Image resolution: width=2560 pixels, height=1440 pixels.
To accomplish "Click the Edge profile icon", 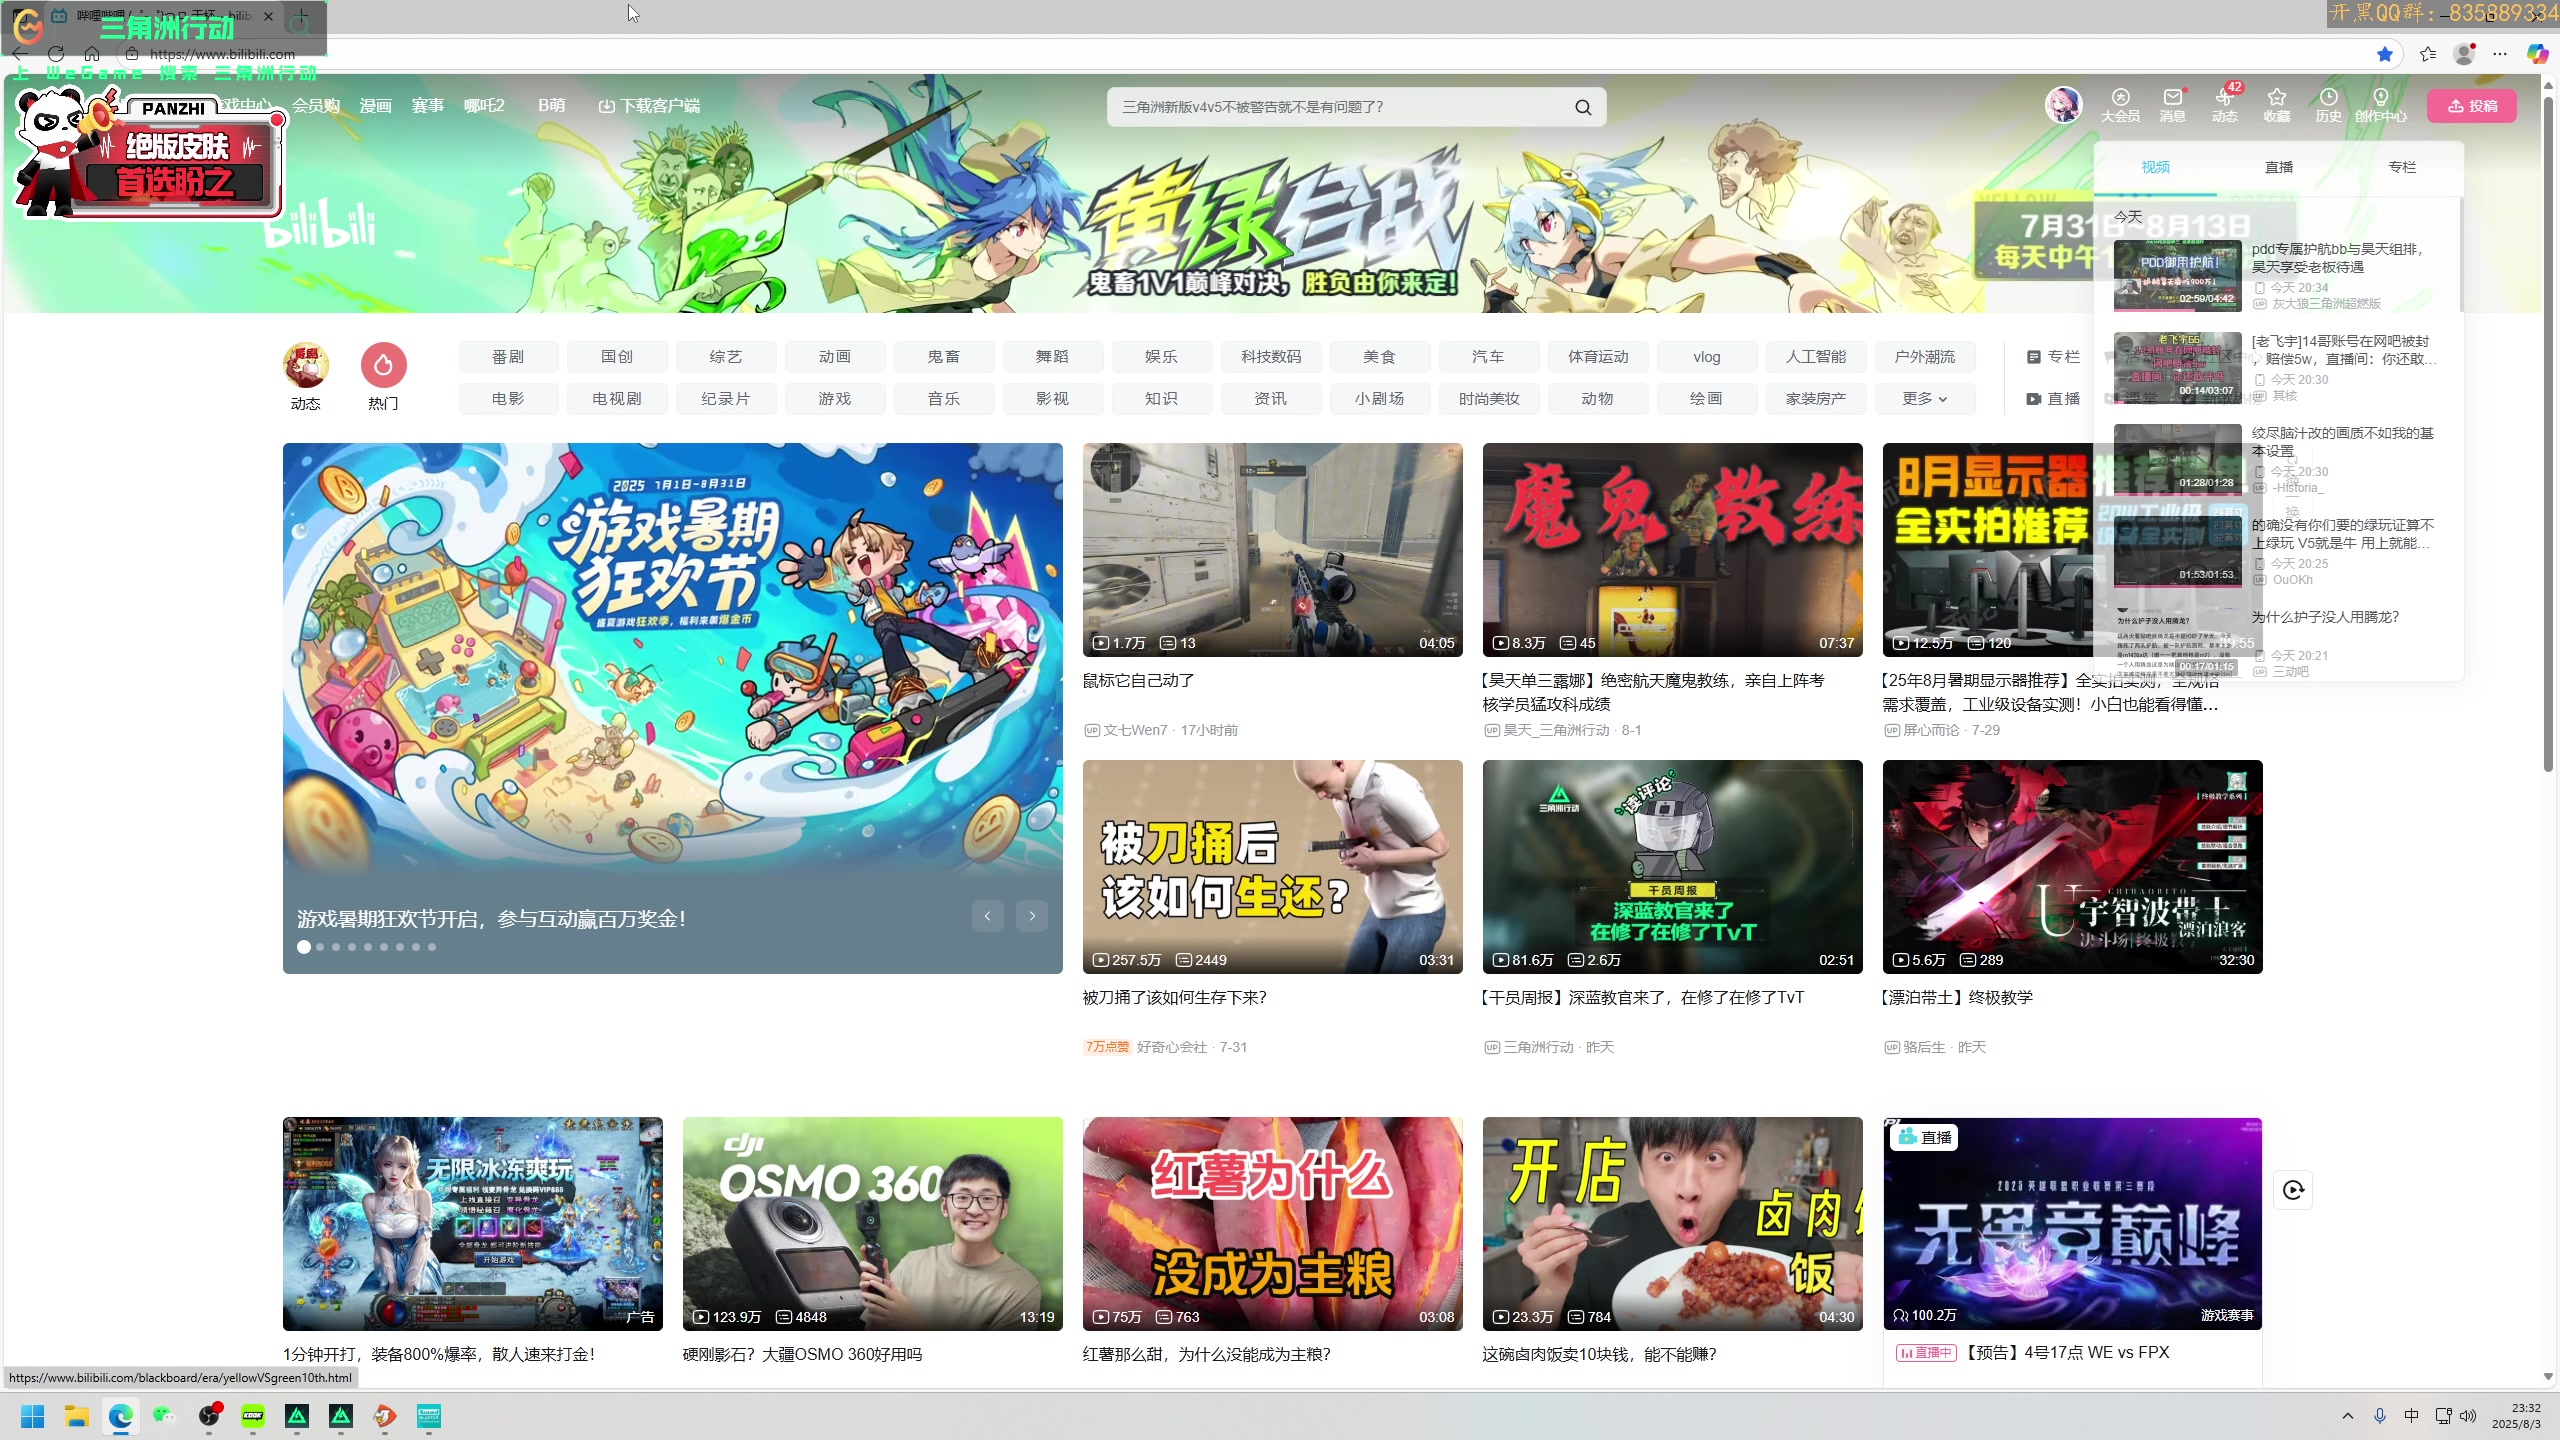I will coord(2465,54).
